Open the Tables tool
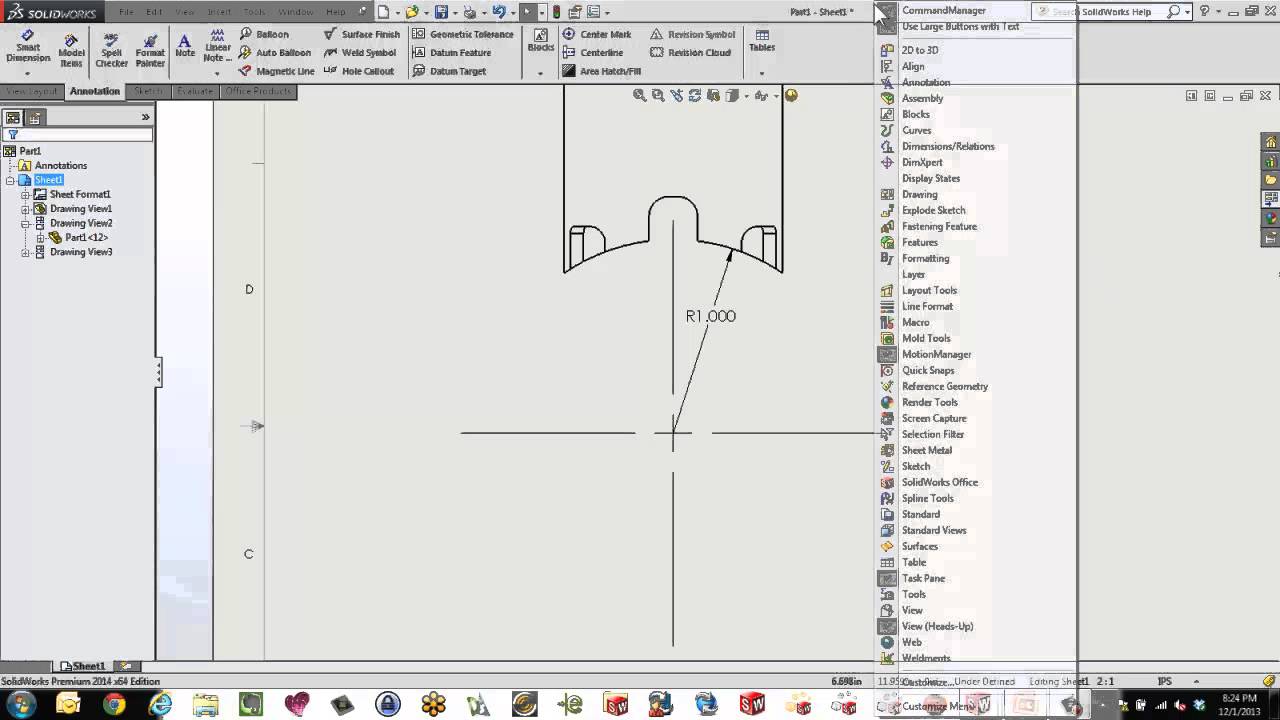The height and width of the screenshot is (720, 1280). [762, 41]
